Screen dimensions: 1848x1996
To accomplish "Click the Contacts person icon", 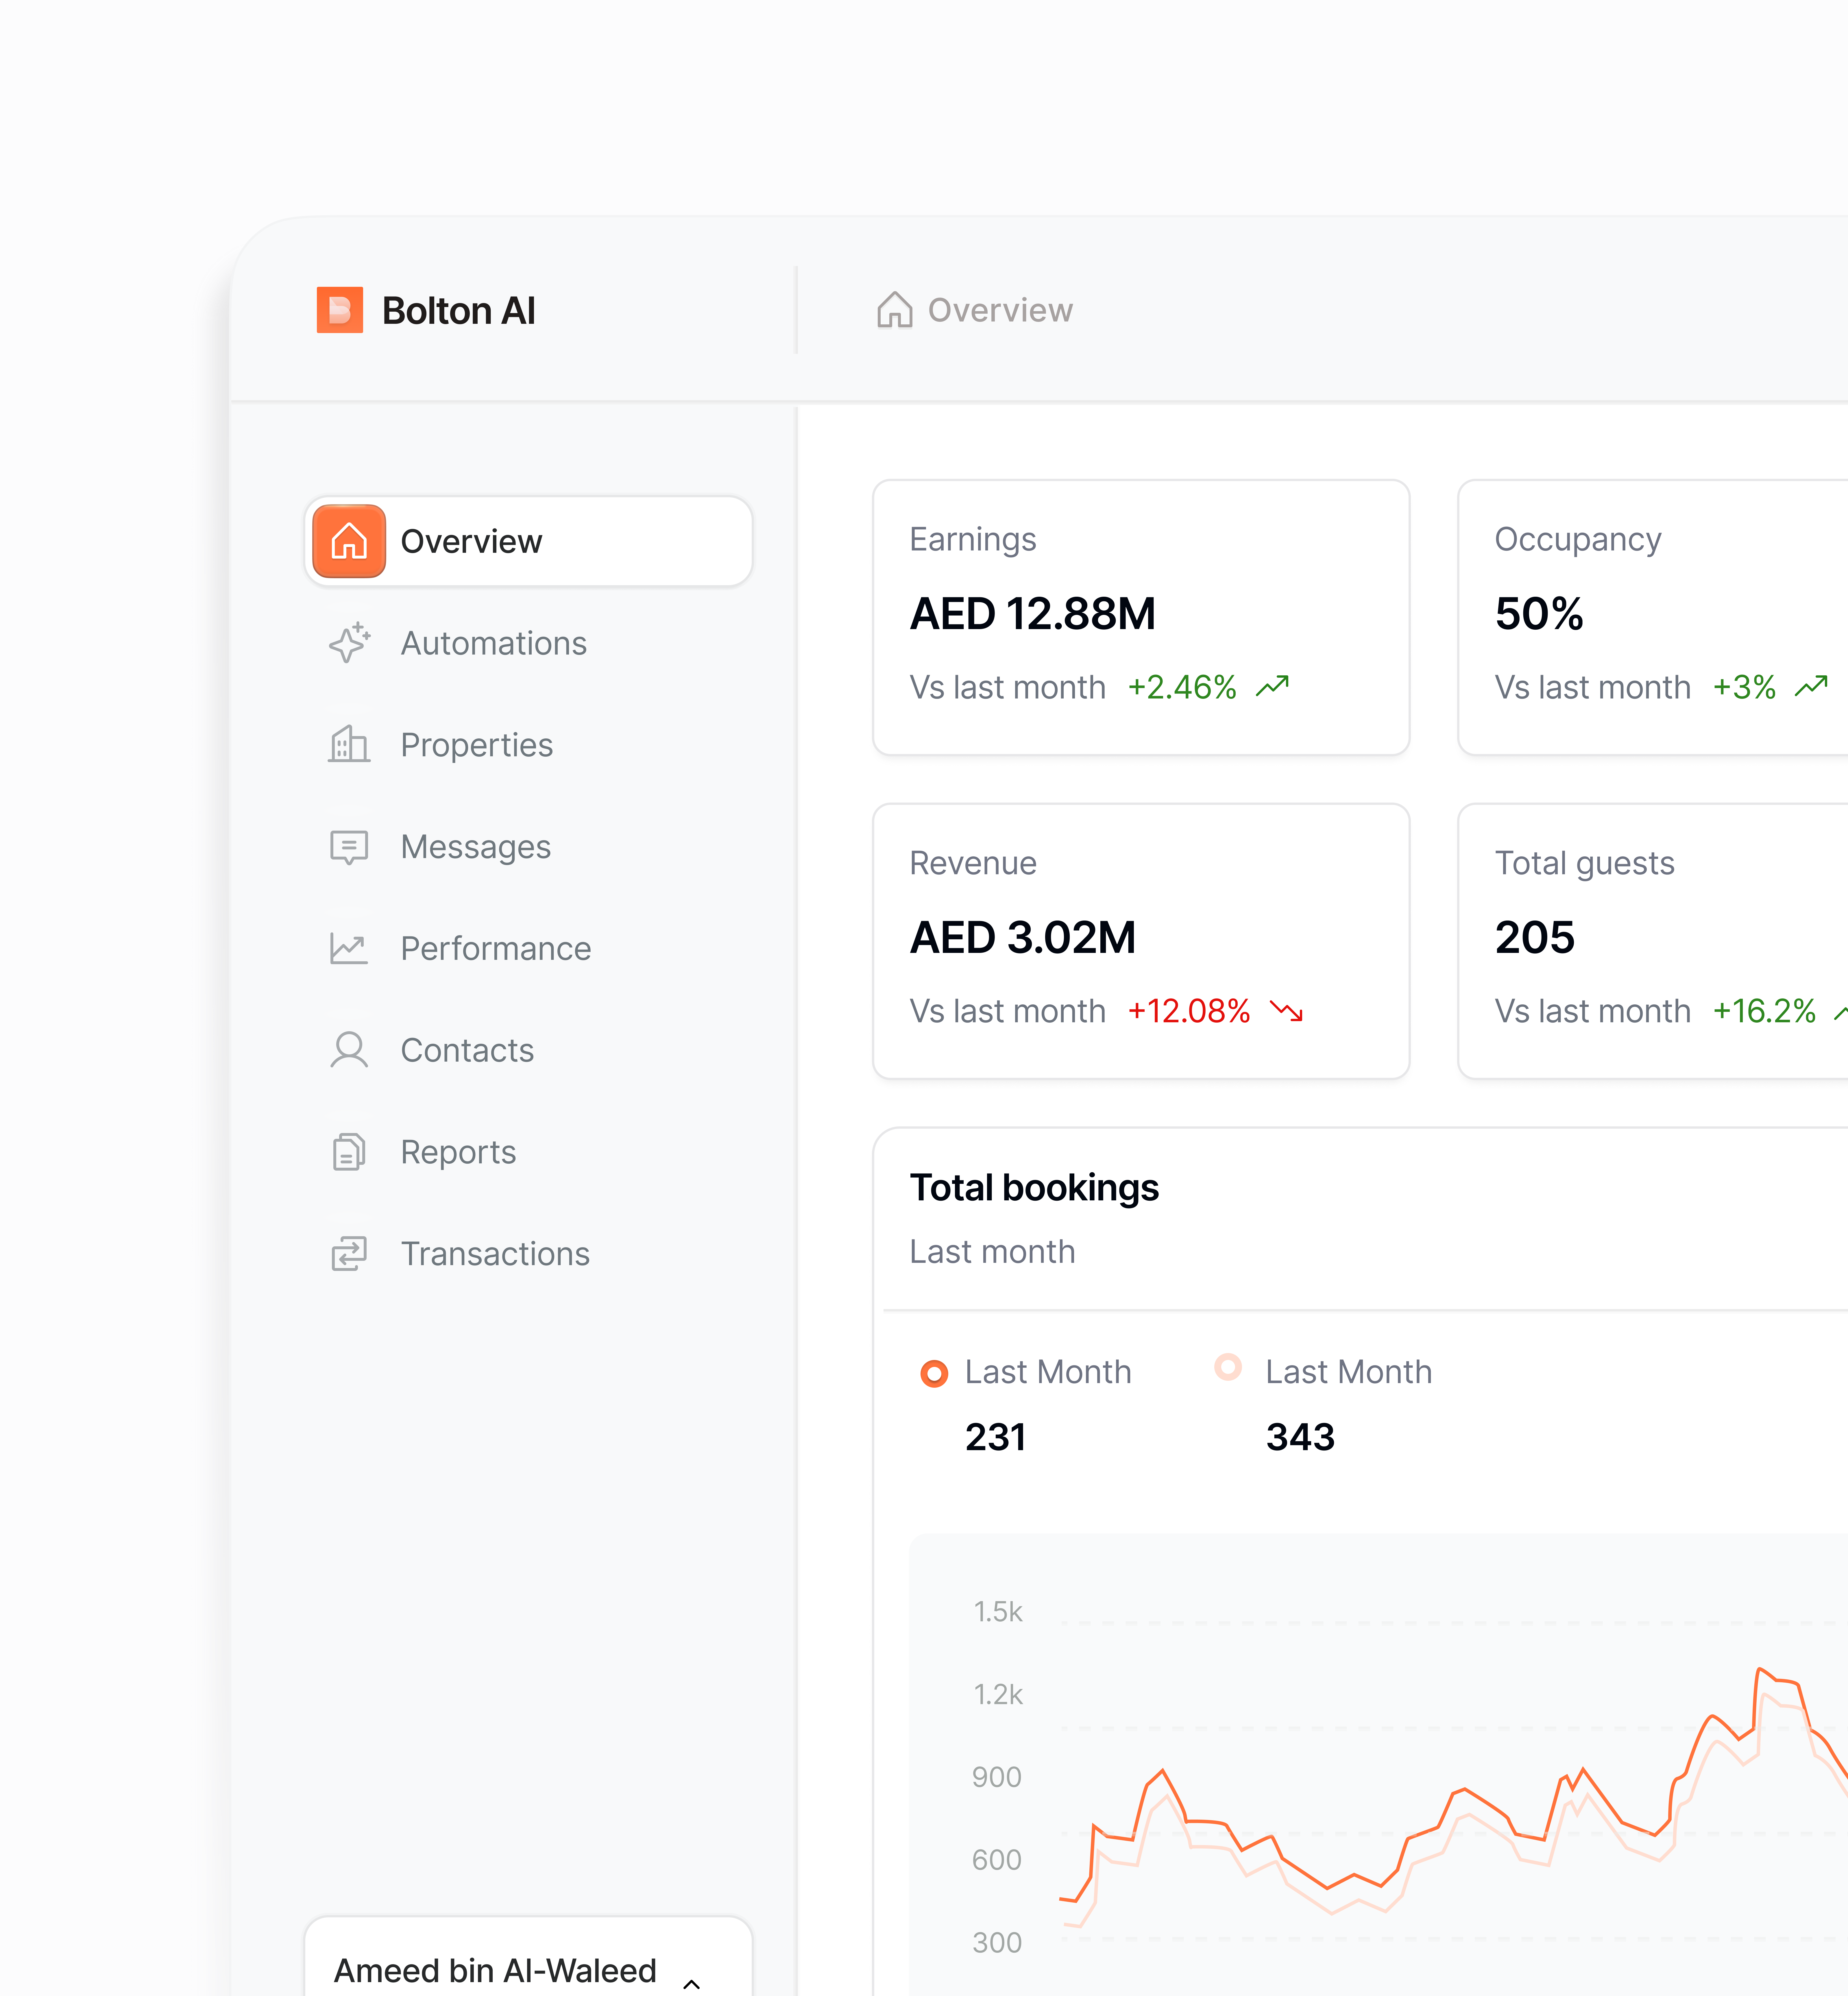I will click(x=348, y=1050).
